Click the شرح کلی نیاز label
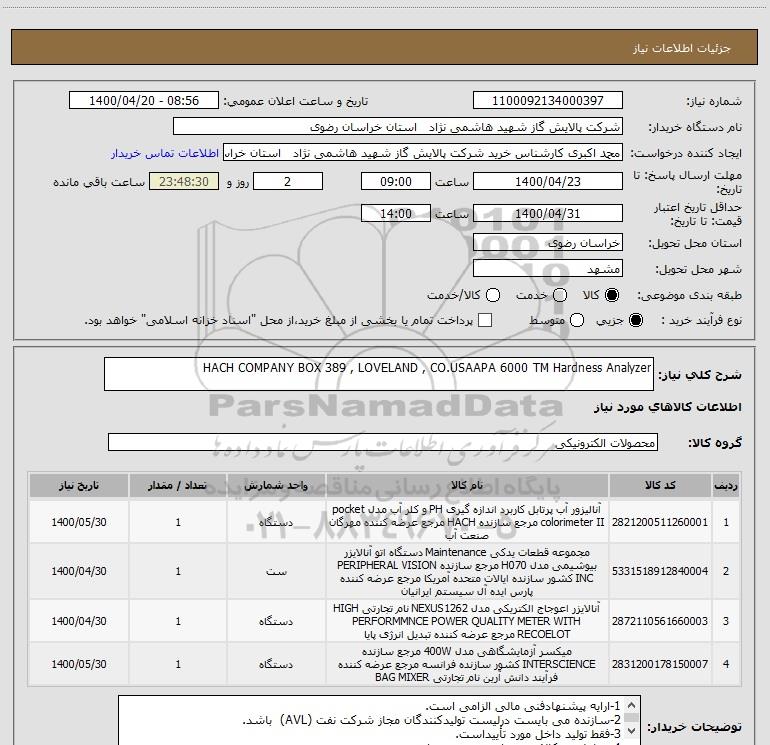Viewport: 770px width, 745px height. click(x=700, y=375)
